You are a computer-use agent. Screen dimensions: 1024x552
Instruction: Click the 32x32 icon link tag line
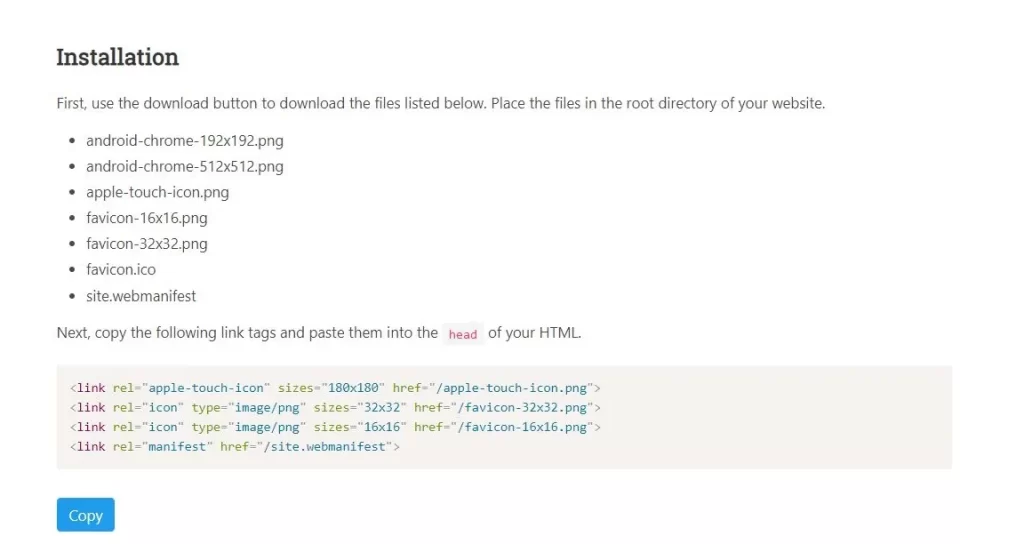coord(335,408)
